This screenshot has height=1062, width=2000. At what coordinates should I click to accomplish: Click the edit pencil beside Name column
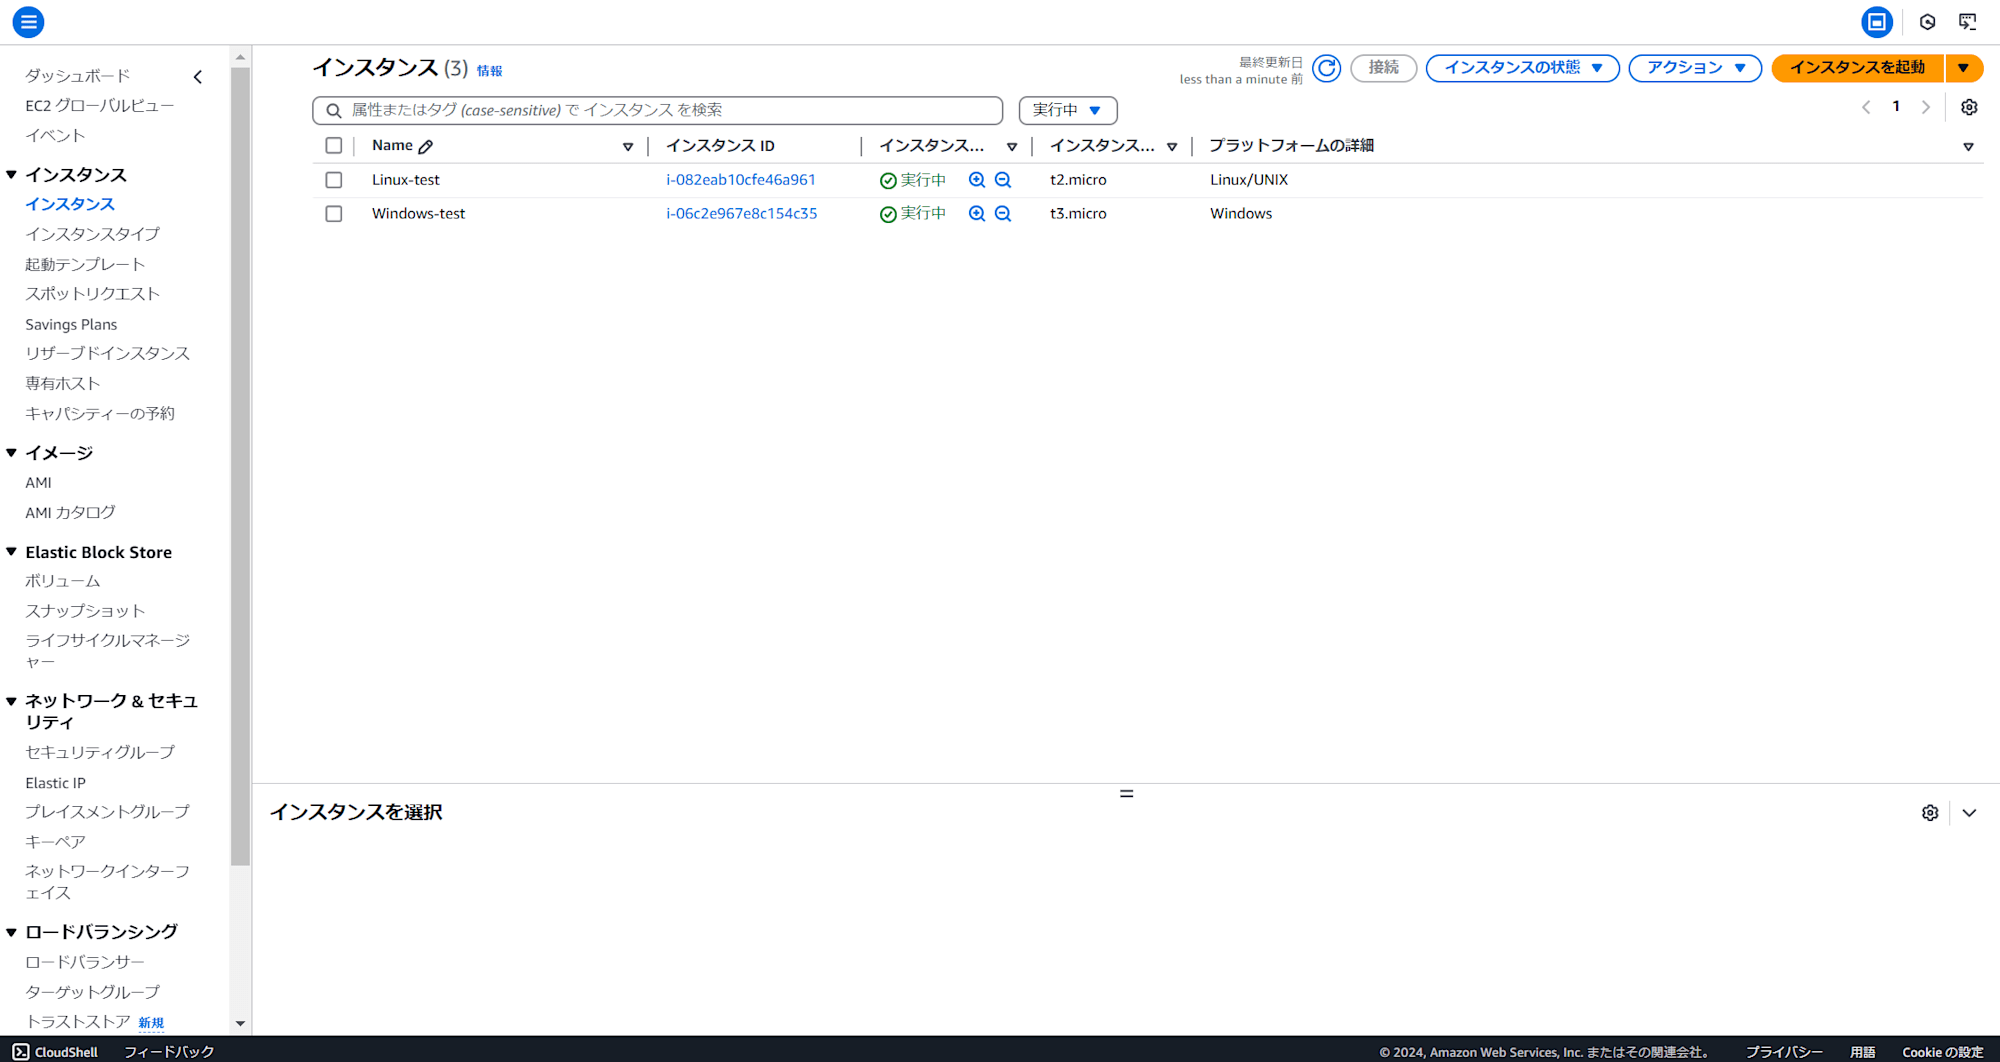426,146
